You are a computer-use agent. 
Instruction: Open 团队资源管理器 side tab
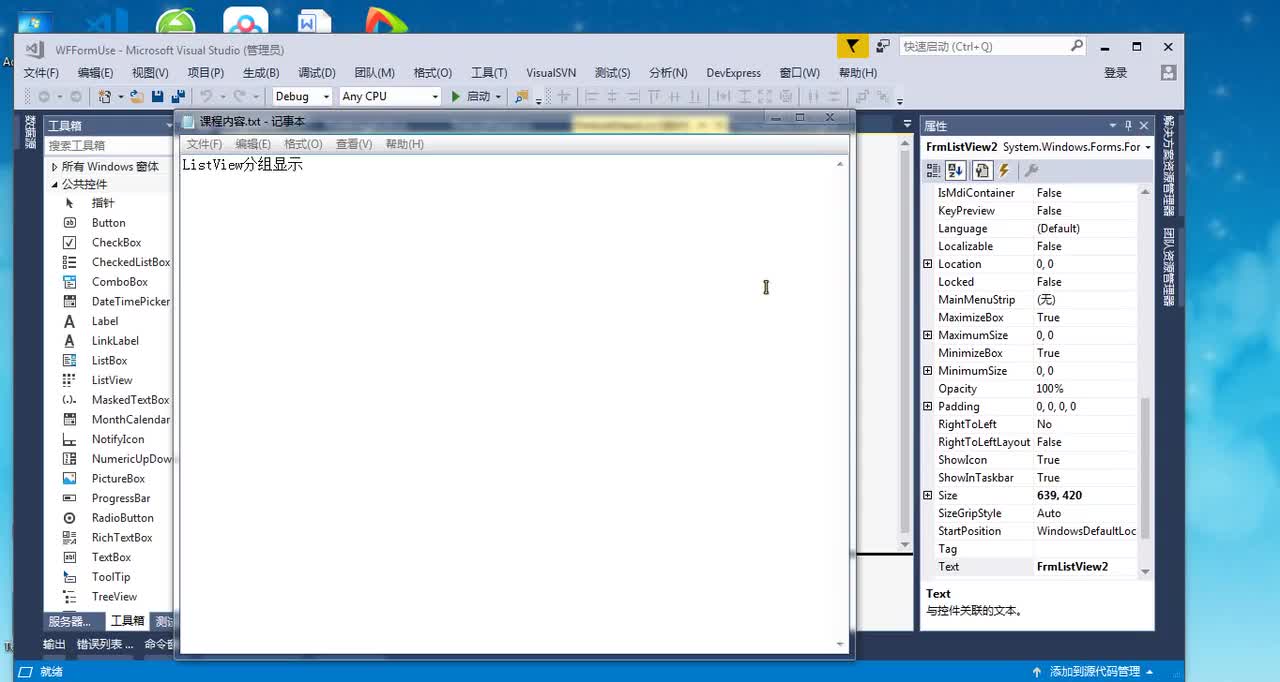coord(1168,267)
